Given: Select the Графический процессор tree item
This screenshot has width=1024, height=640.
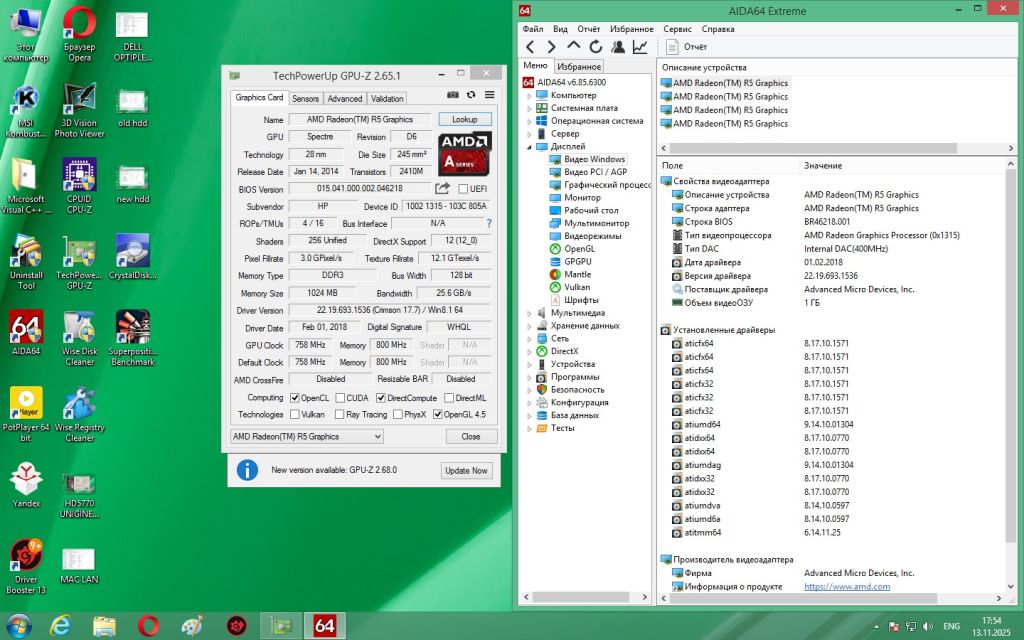Looking at the screenshot, I should coord(600,185).
